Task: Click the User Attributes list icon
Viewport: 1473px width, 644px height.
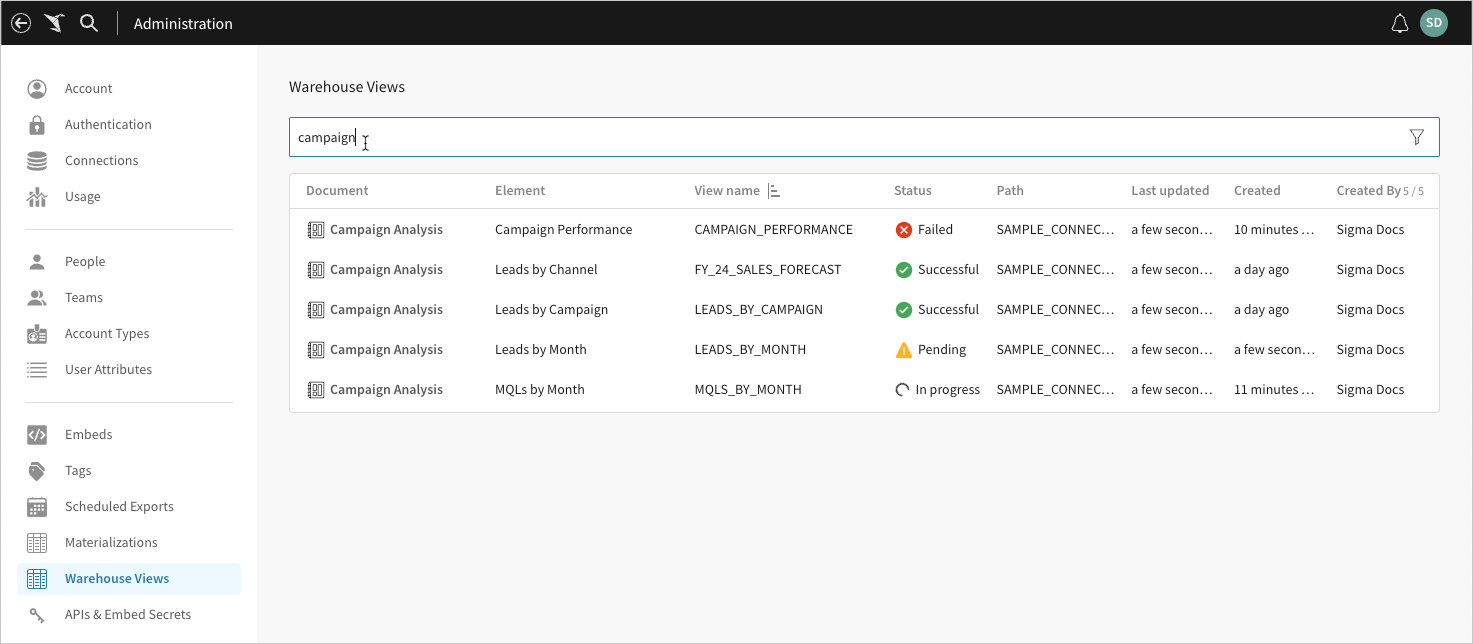Action: coord(37,370)
